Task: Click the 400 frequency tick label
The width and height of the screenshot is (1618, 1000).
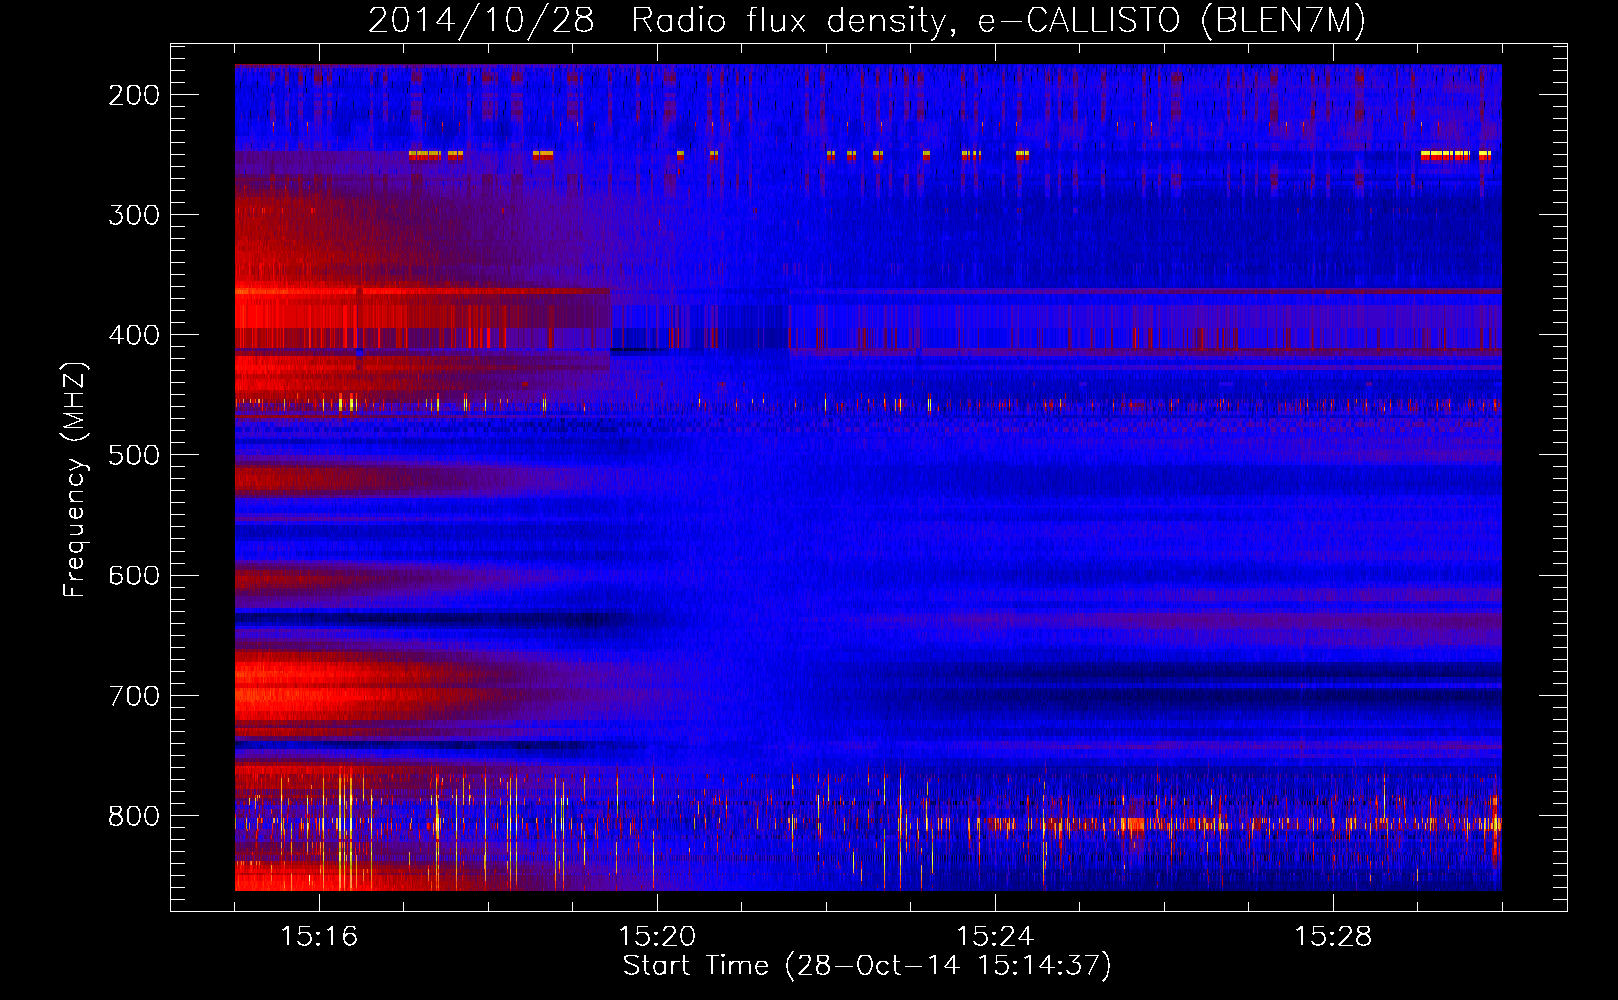Action: (x=134, y=335)
